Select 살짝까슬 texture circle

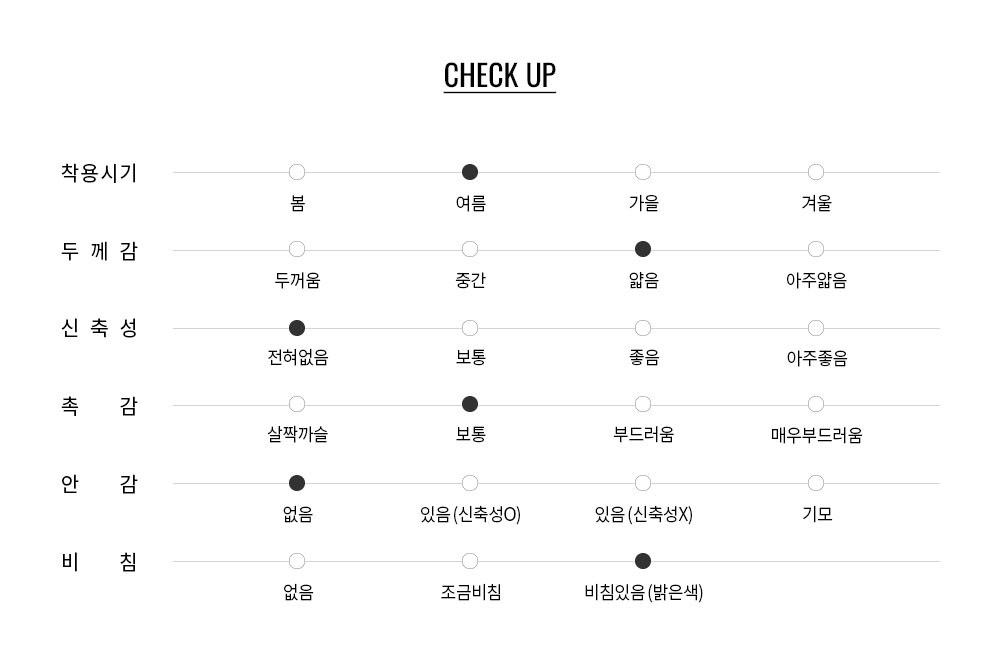pos(297,405)
